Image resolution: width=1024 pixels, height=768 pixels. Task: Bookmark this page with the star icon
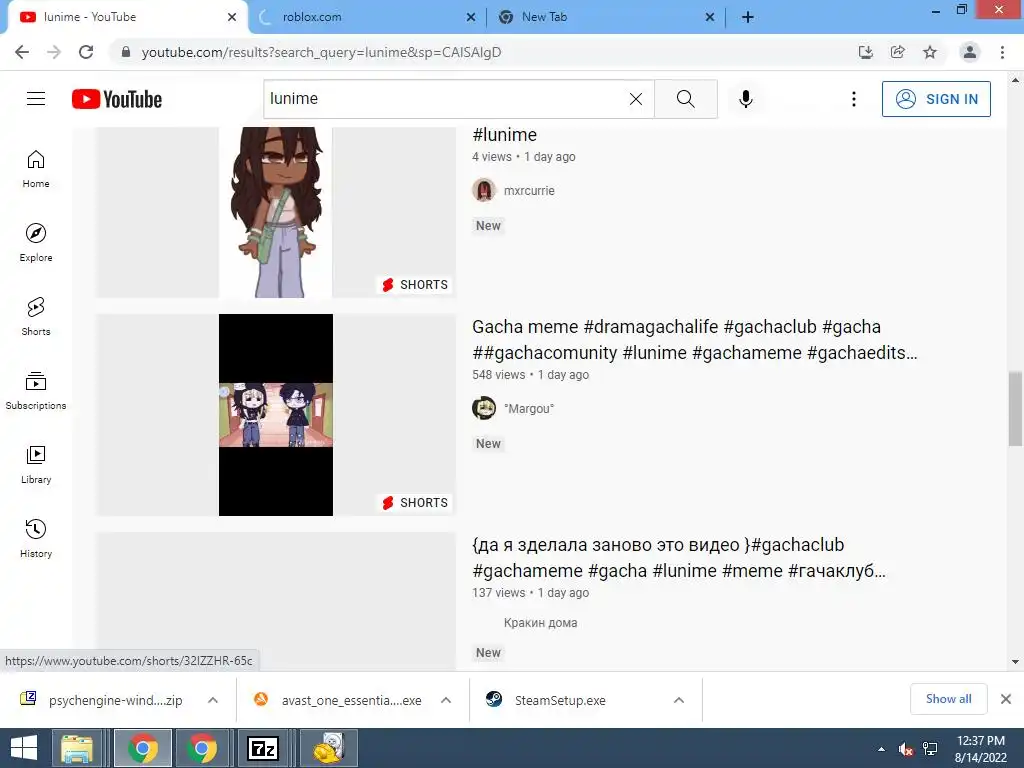930,52
